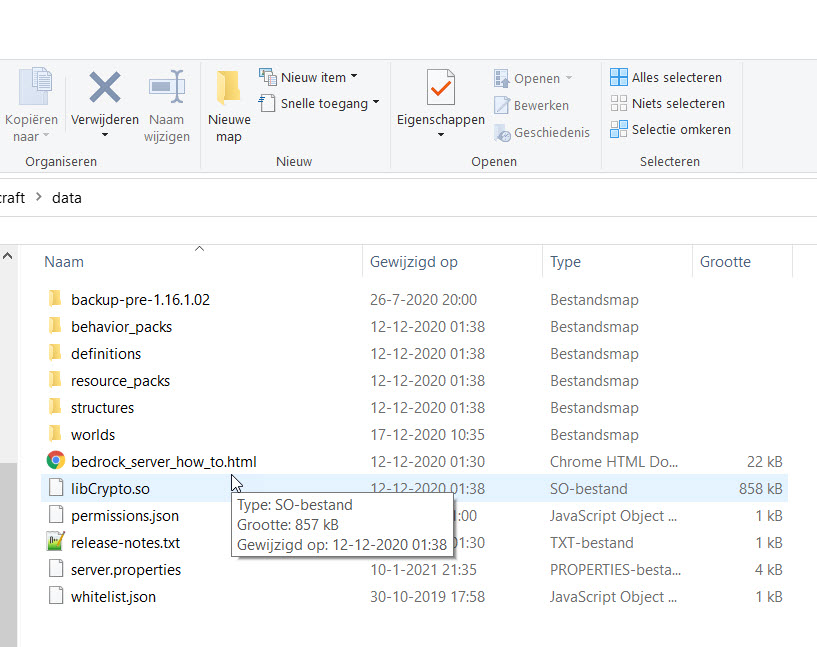Select file name release-notes.txt
Screen dimensions: 817x647
[x=126, y=543]
